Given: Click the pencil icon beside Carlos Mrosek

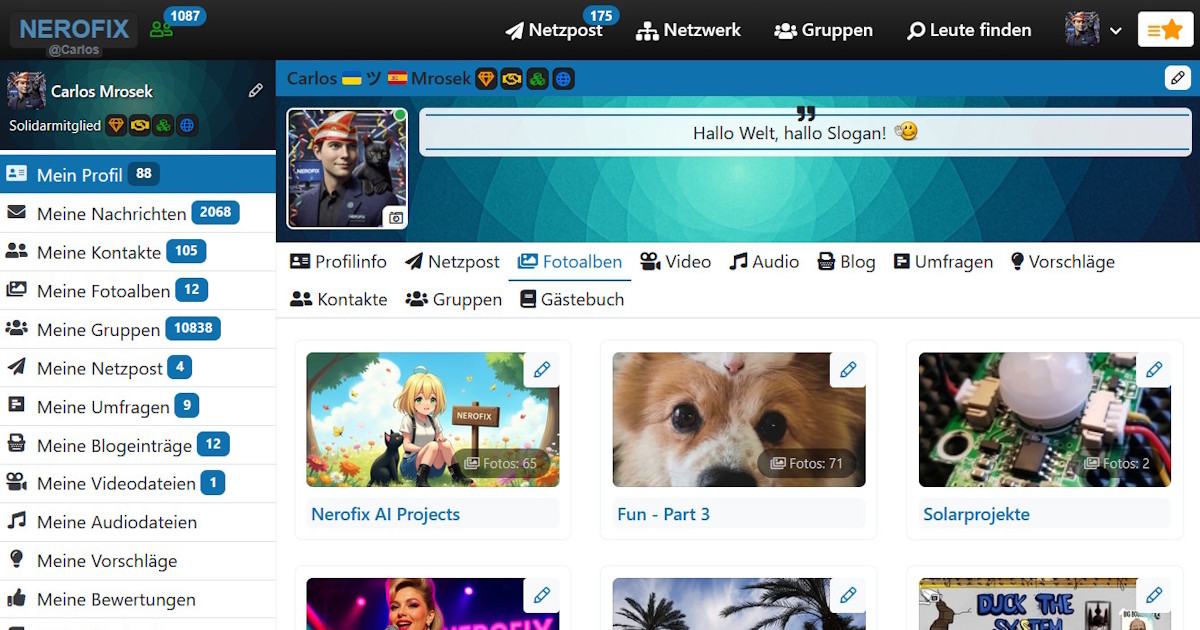Looking at the screenshot, I should point(256,91).
